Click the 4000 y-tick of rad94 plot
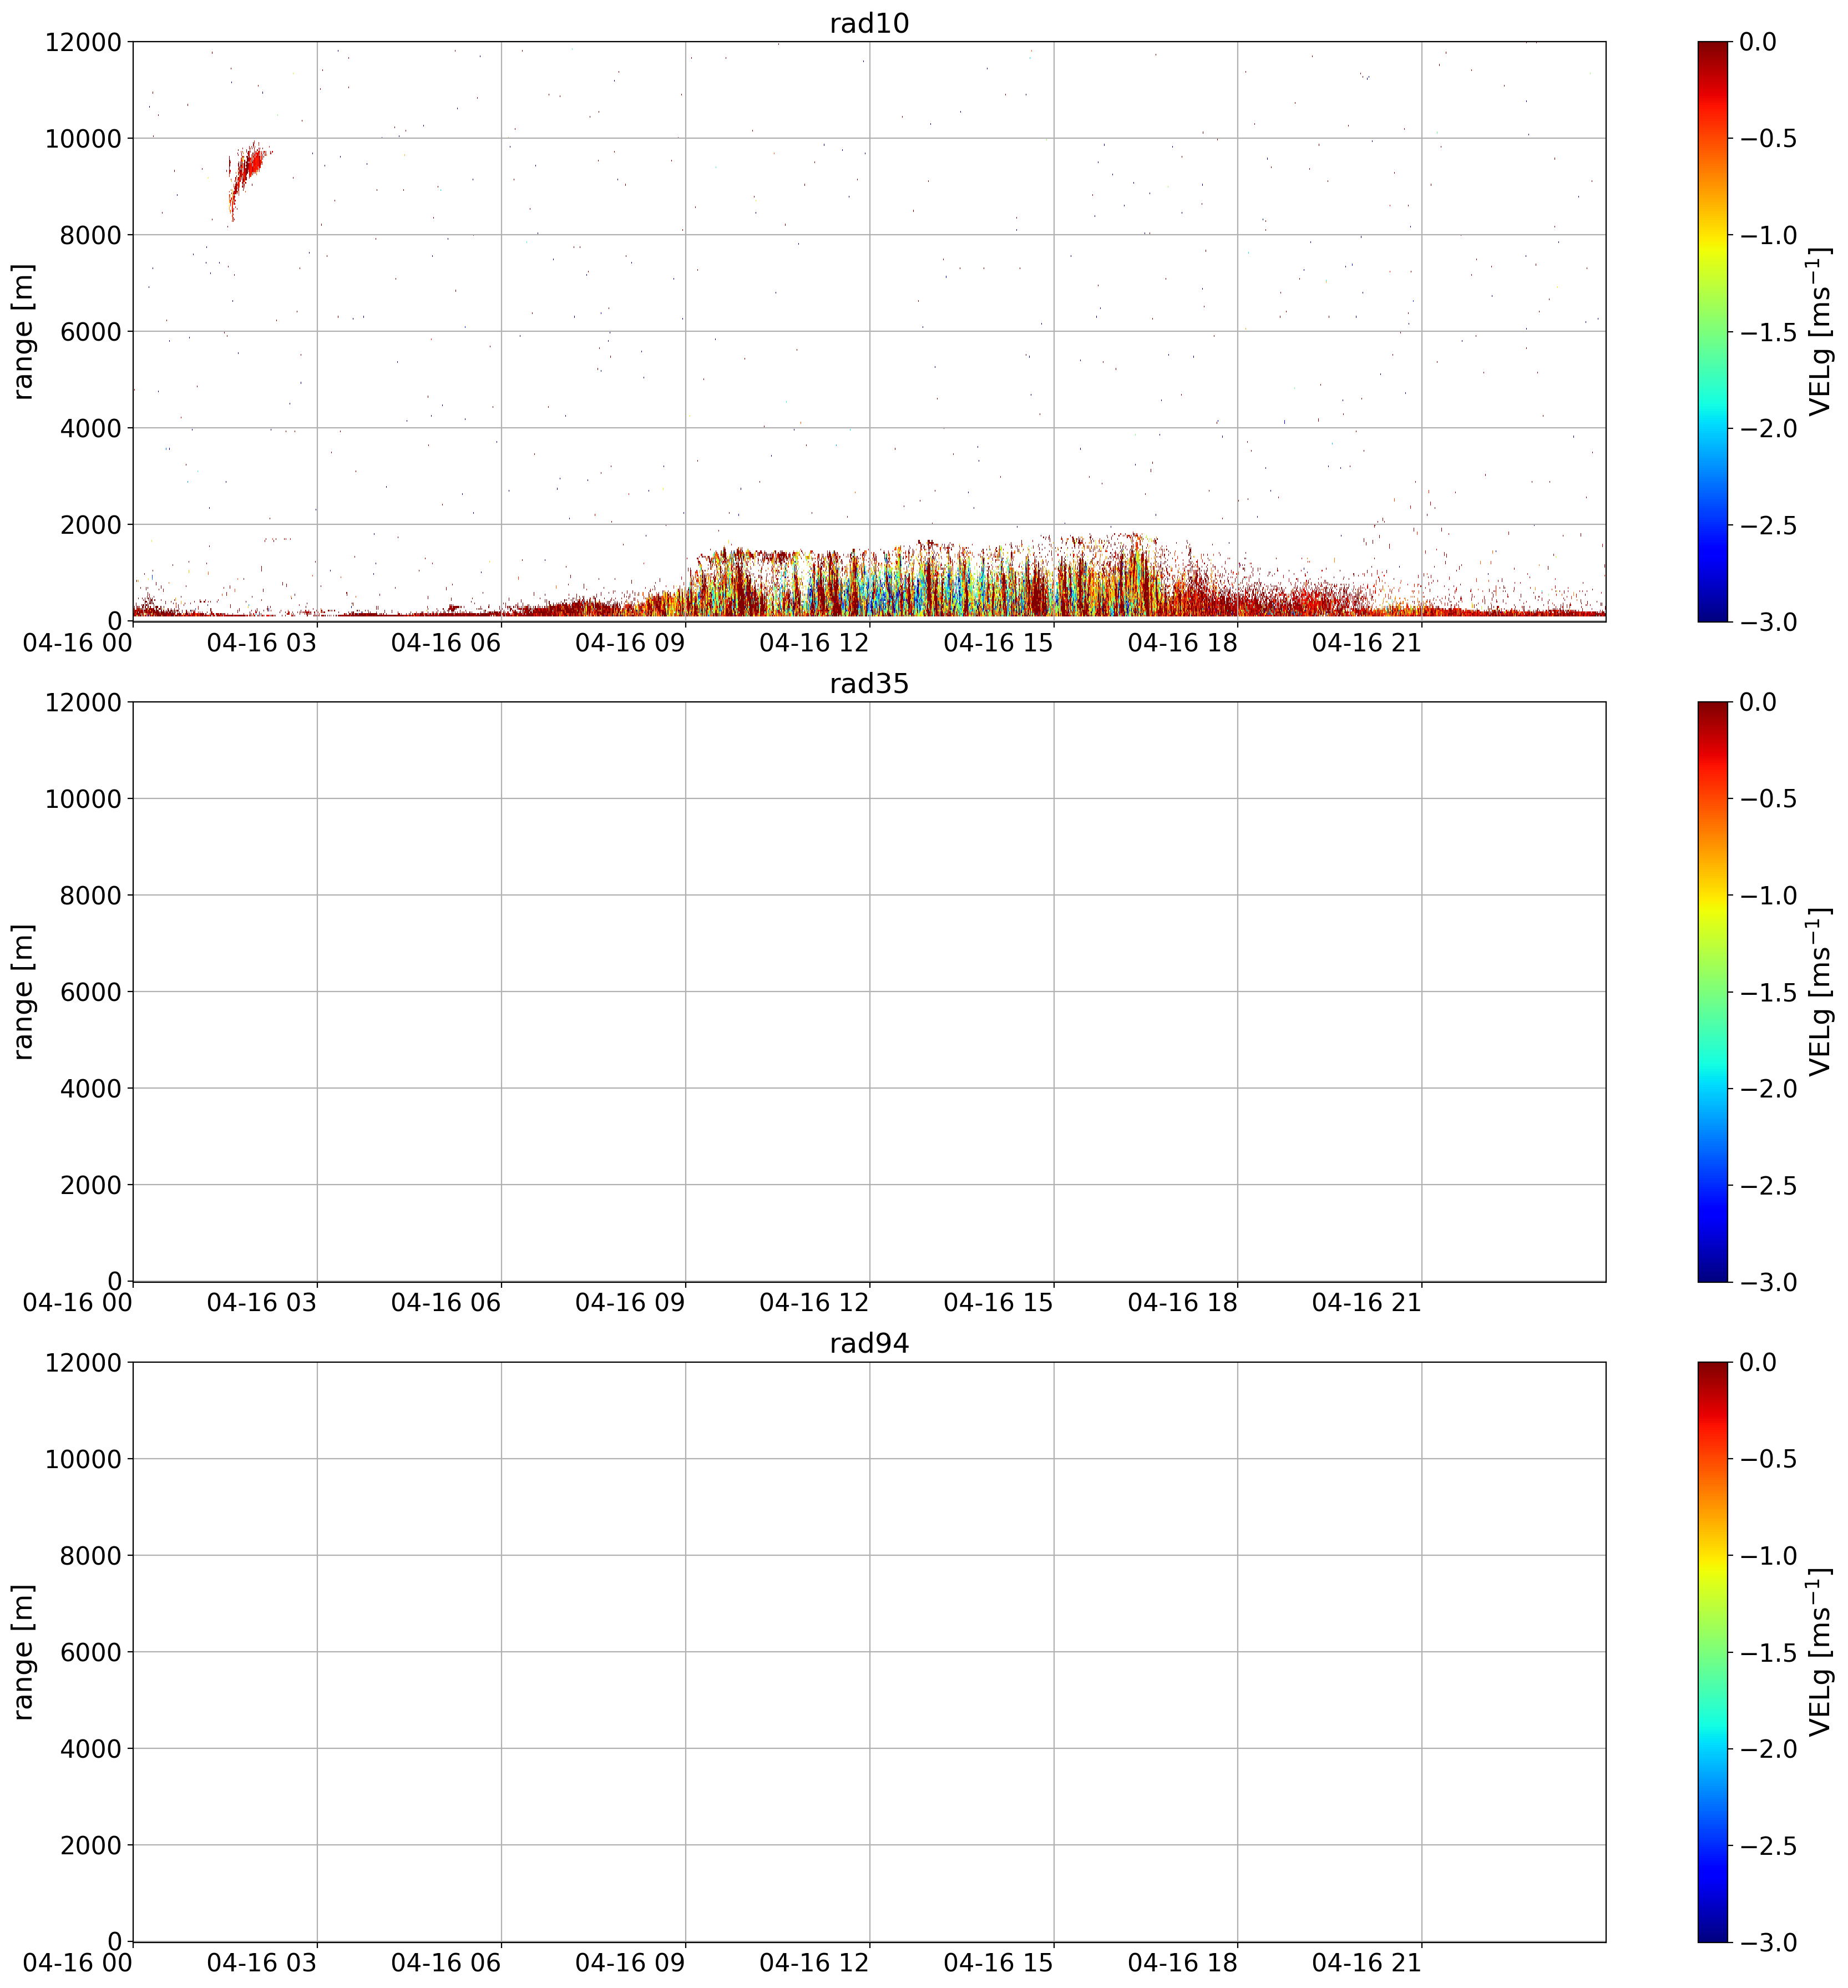1848x1988 pixels. pos(90,1749)
